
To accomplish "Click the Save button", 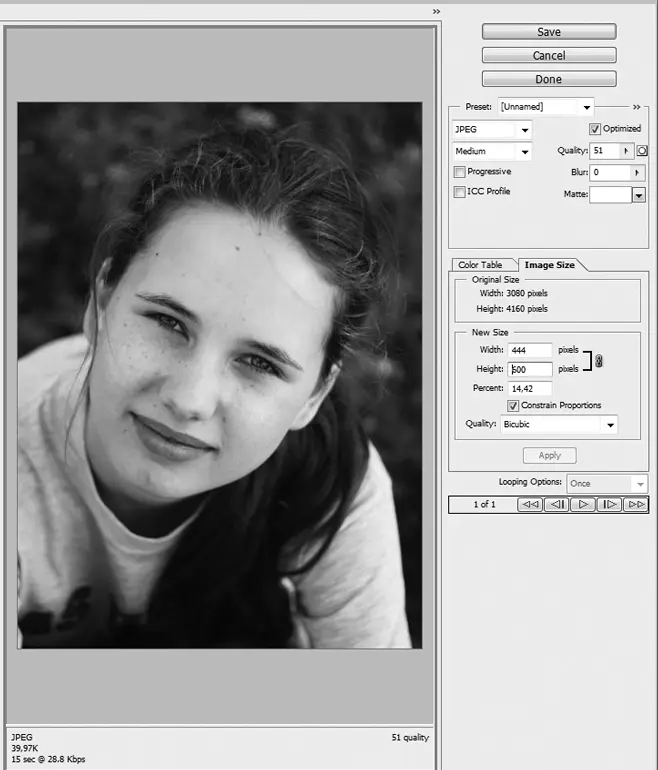I will pos(548,32).
